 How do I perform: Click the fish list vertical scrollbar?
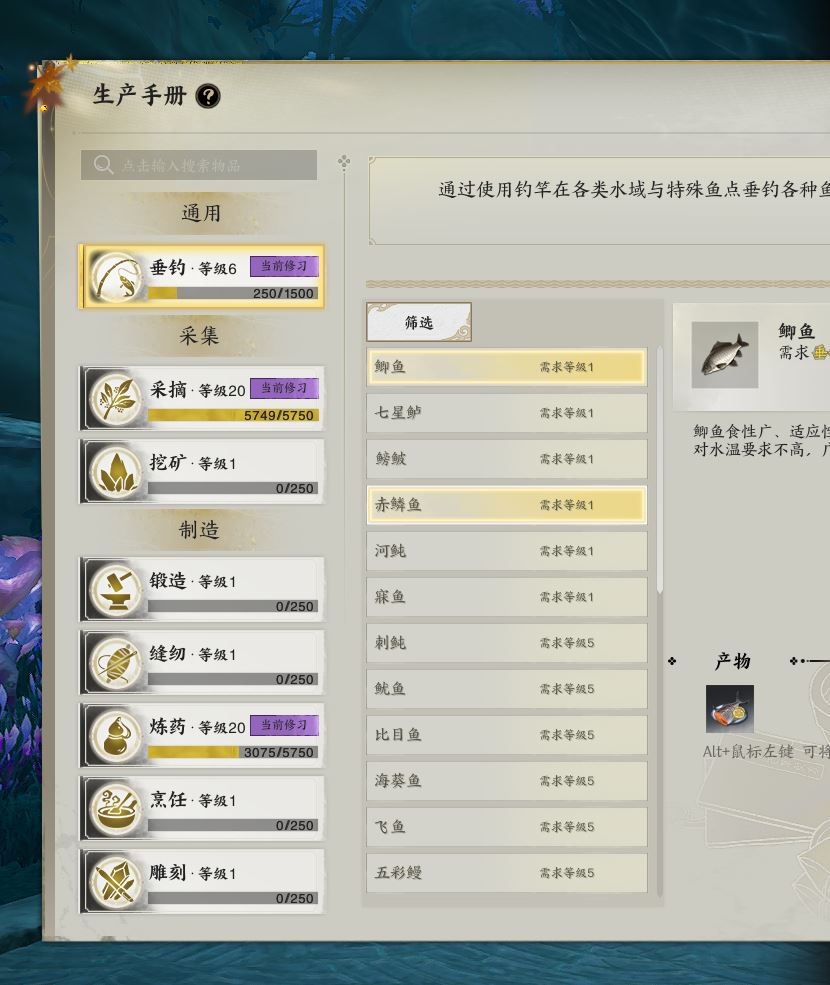click(x=660, y=470)
